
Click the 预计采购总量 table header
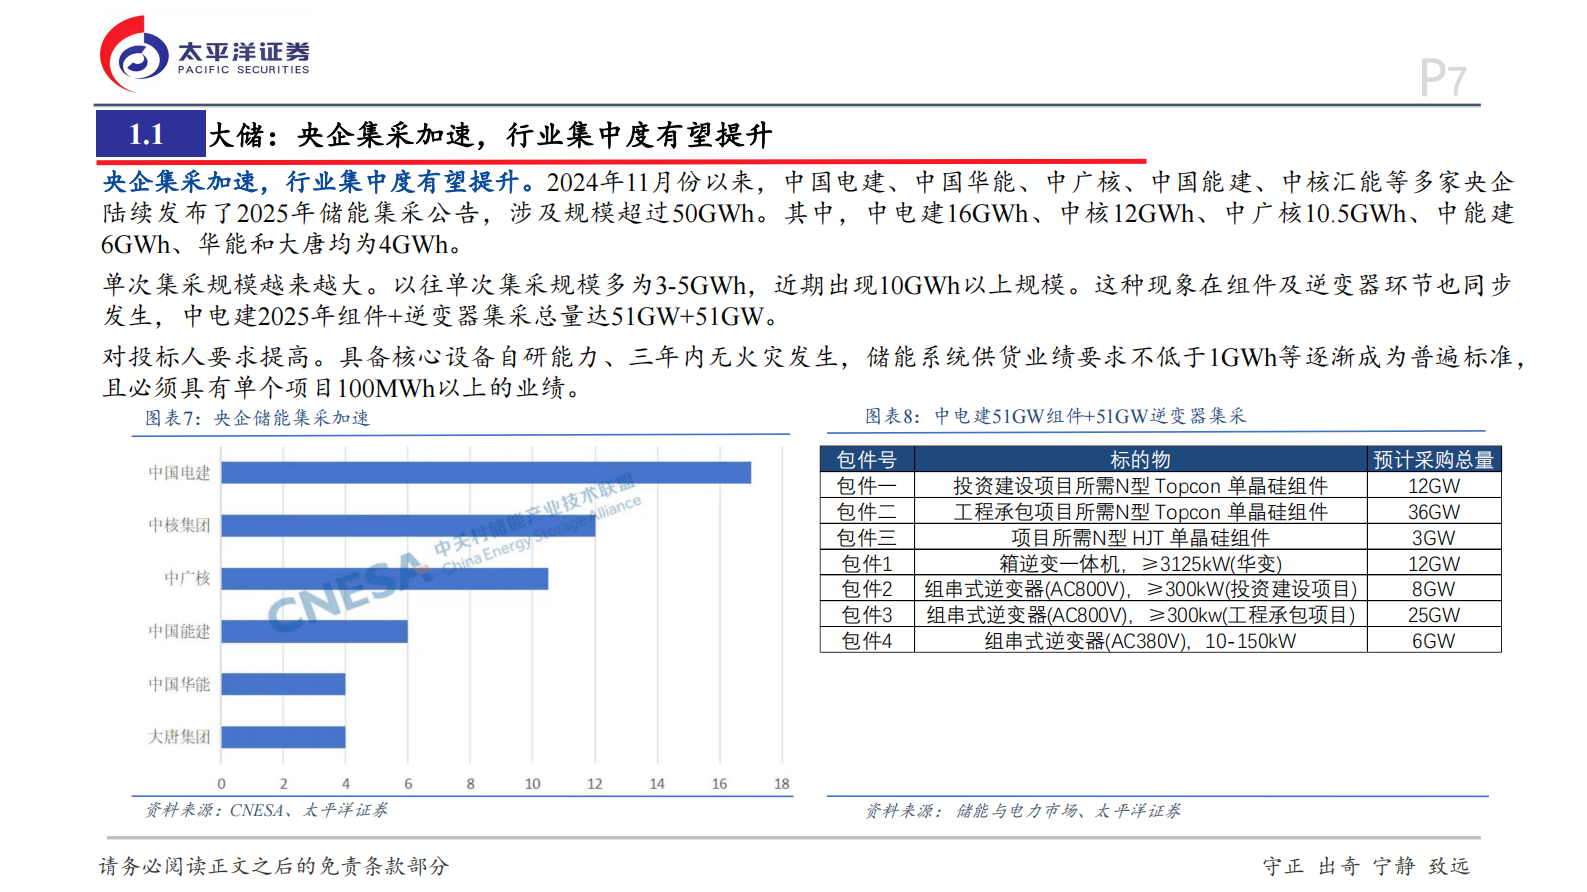point(1434,459)
